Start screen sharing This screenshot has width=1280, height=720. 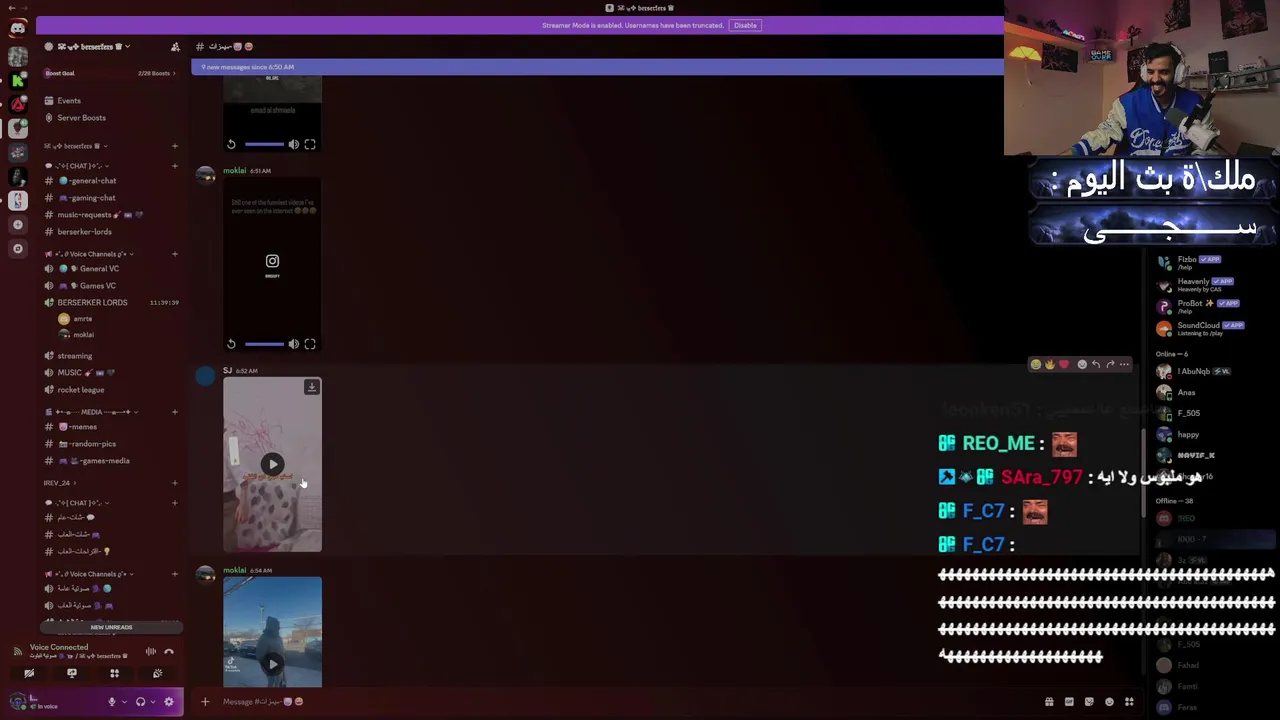[72, 673]
